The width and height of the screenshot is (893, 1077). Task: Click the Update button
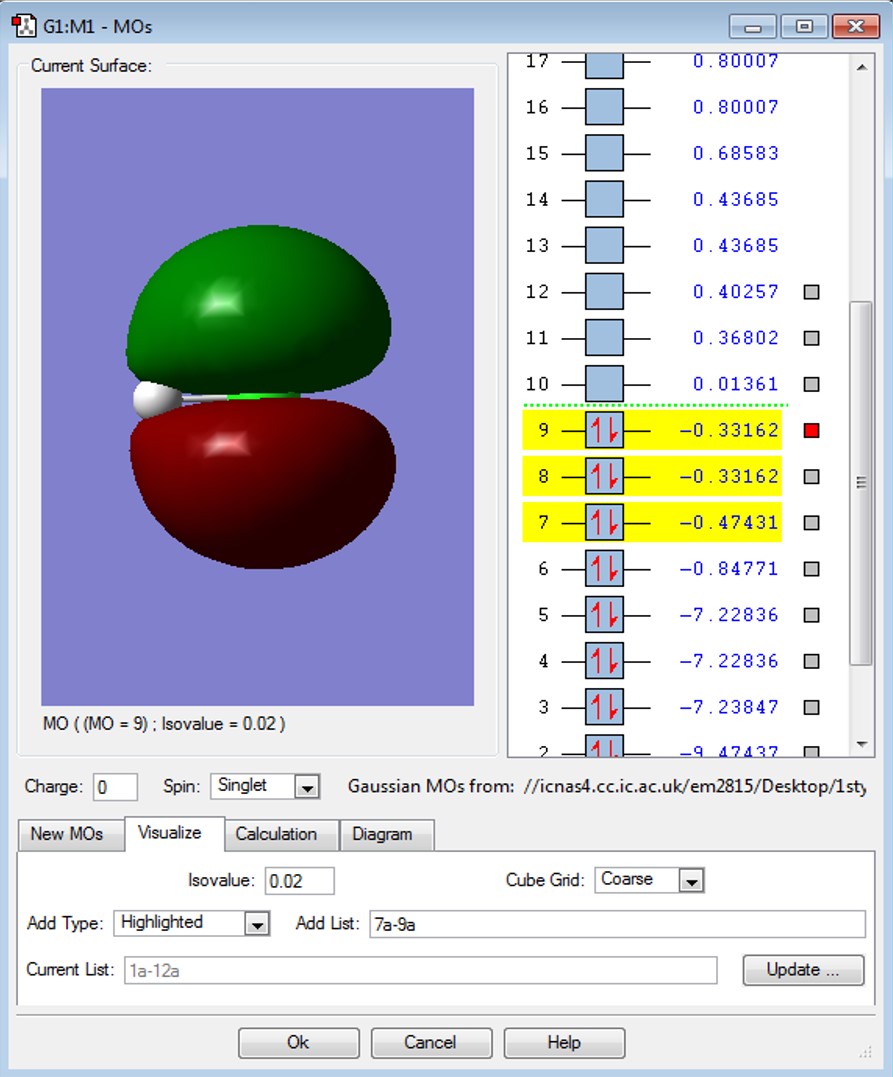tap(803, 970)
